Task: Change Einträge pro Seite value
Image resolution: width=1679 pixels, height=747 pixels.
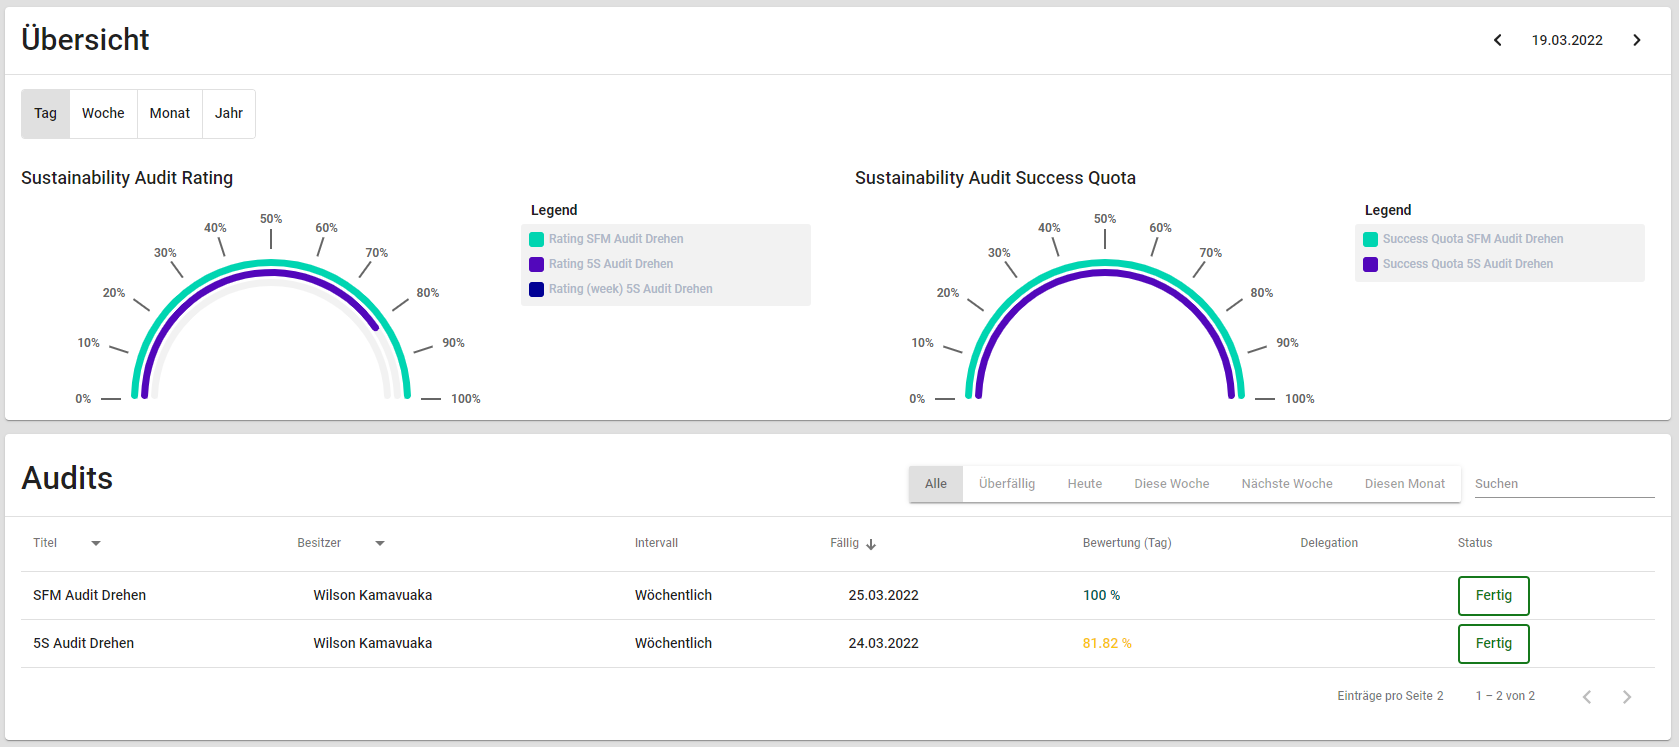Action: 1439,696
